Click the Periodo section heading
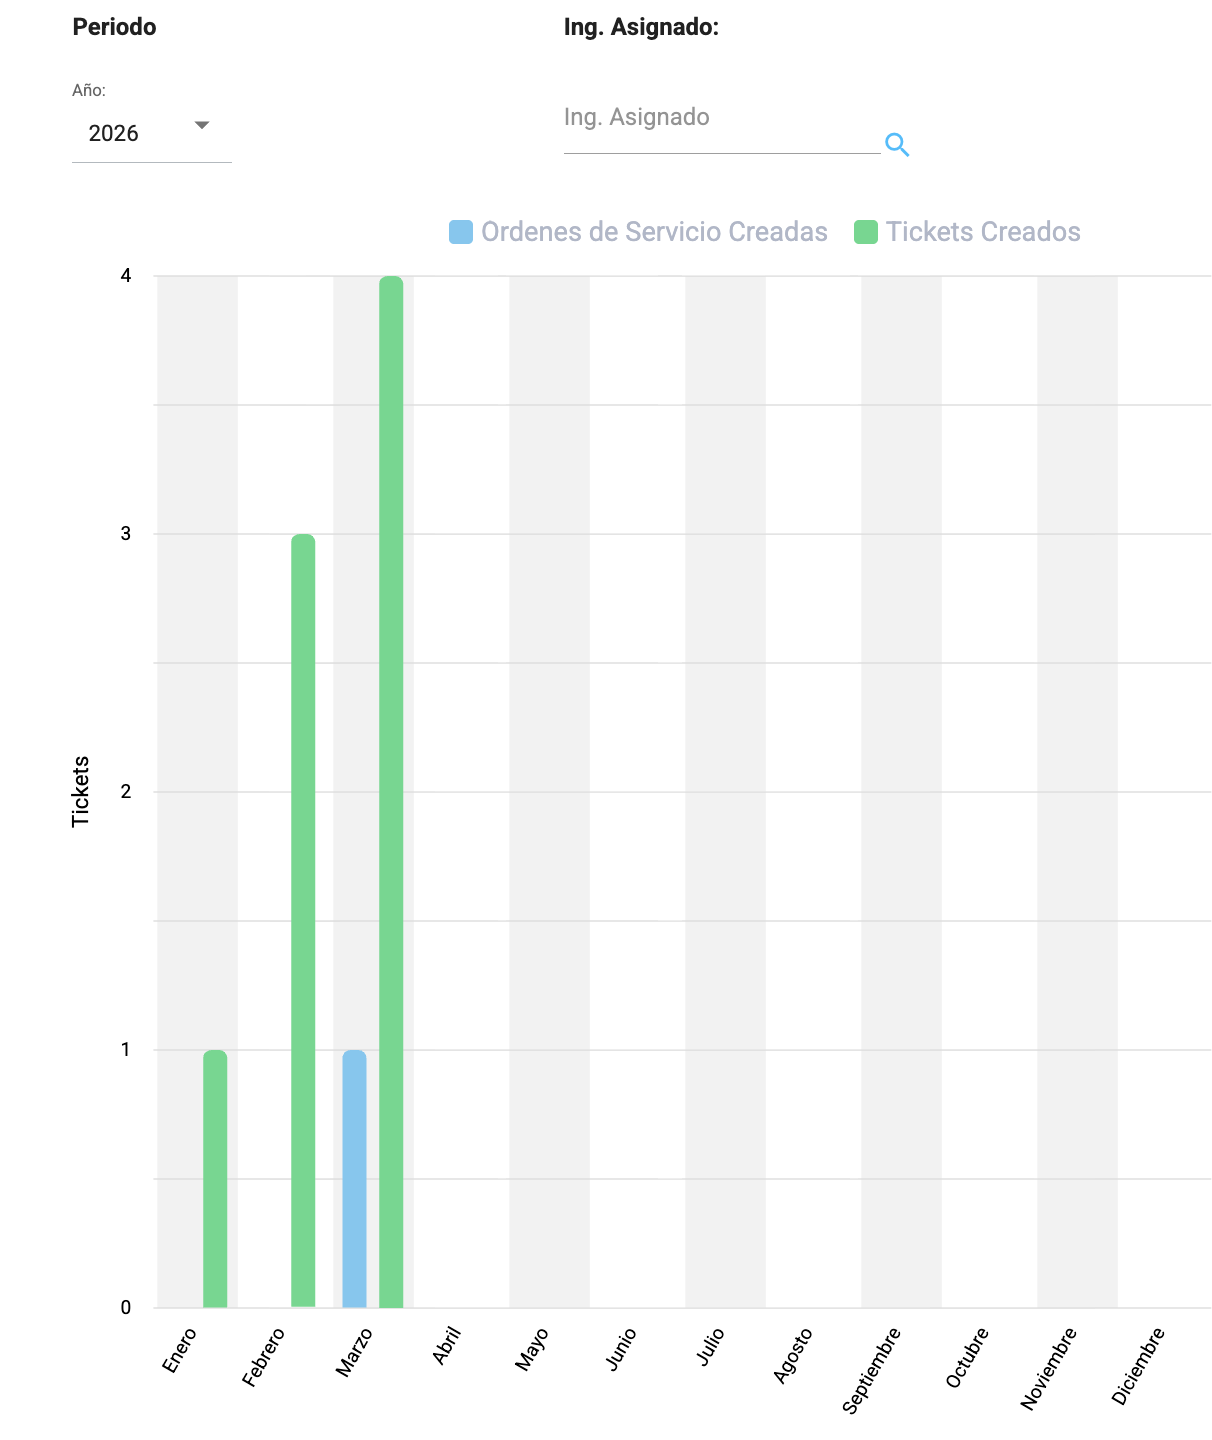Image resolution: width=1212 pixels, height=1440 pixels. pos(114,27)
